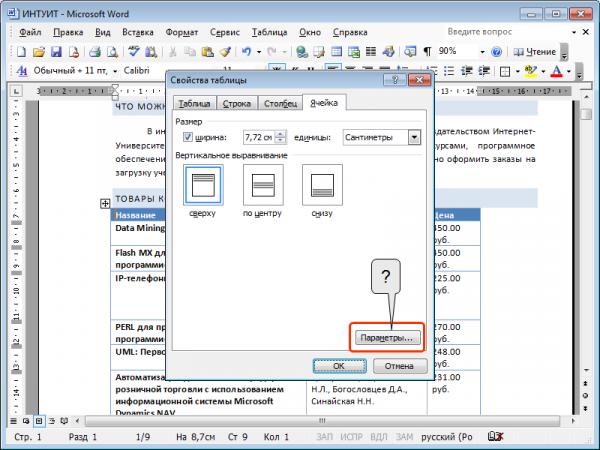600x450 pixels.
Task: Click the Research book icon
Action: [151, 52]
